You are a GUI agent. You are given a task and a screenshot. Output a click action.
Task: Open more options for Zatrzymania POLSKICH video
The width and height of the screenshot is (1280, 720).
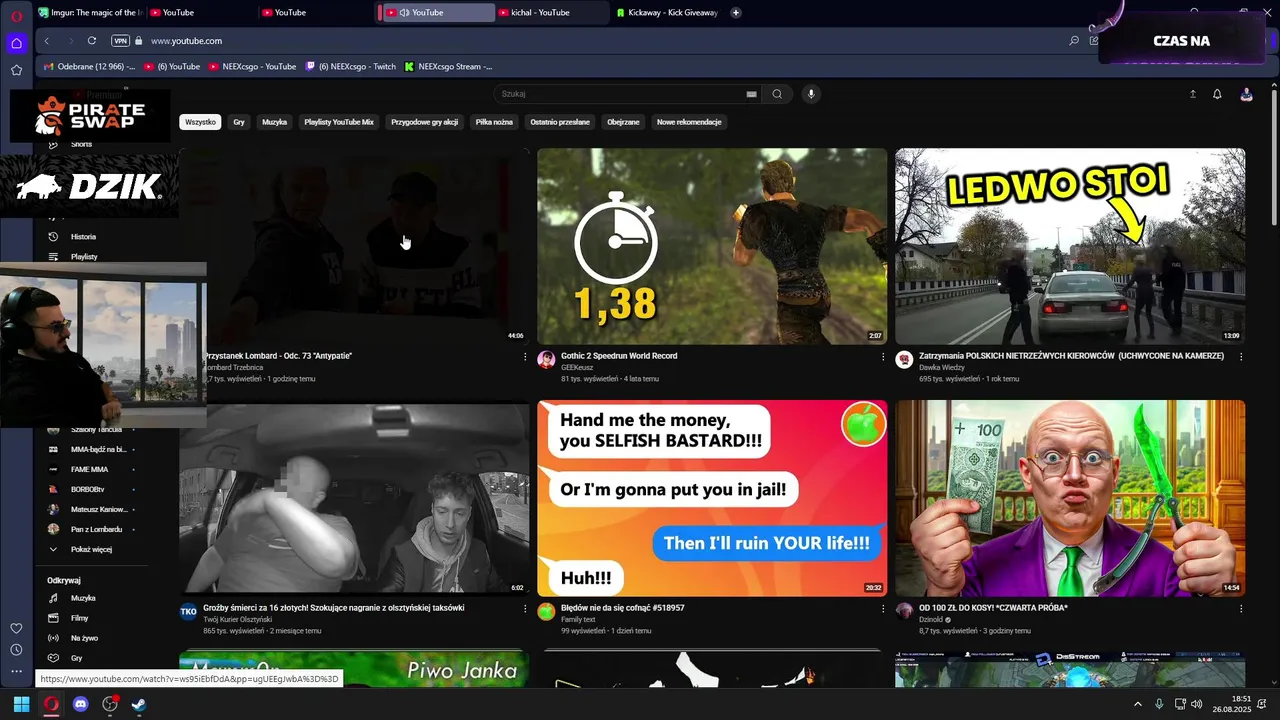pos(1241,357)
